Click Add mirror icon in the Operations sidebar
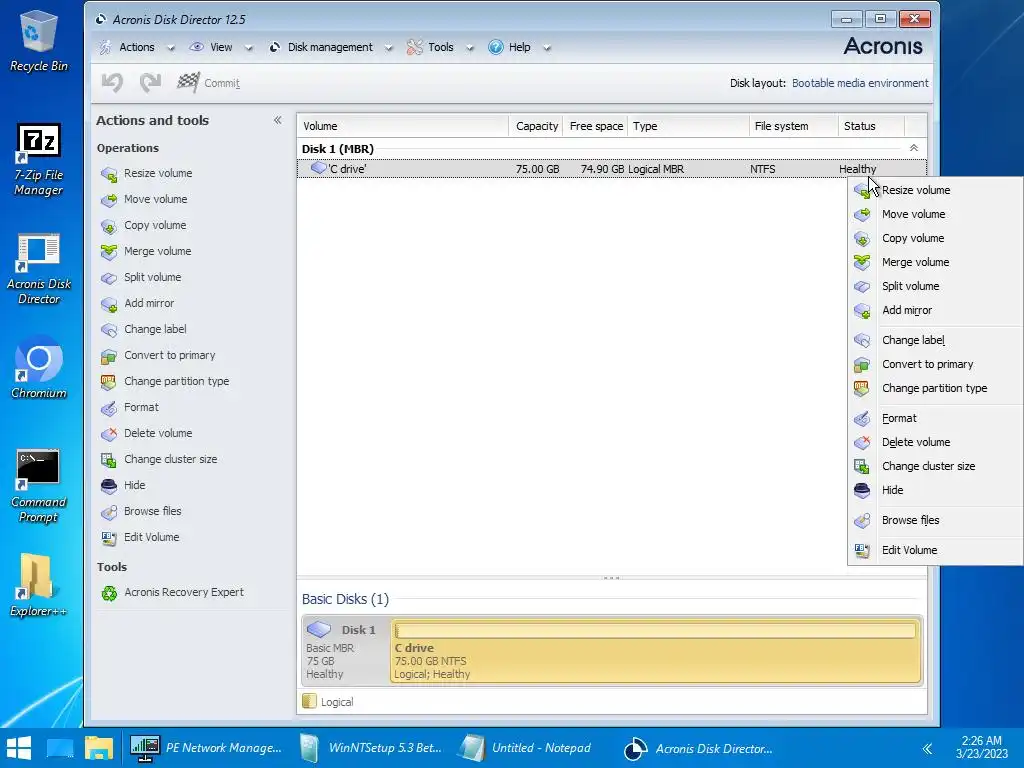The image size is (1024, 768). pos(109,304)
